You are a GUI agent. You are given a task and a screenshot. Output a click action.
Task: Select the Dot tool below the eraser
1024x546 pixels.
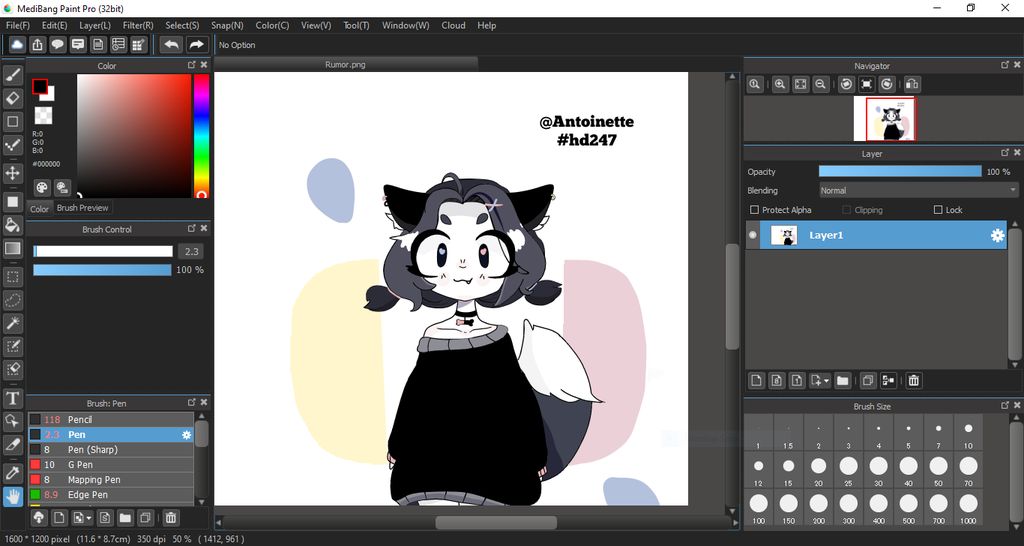pos(12,121)
